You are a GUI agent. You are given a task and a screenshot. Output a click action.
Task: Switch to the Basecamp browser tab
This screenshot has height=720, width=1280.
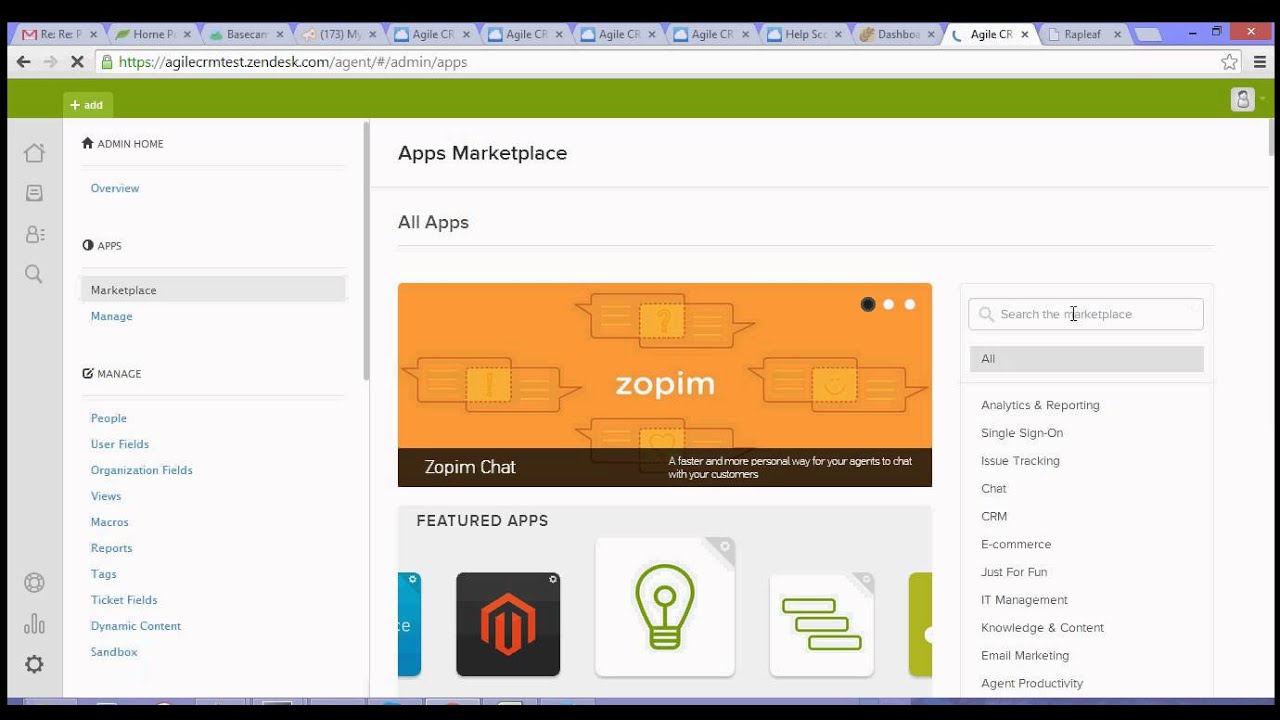pos(247,34)
